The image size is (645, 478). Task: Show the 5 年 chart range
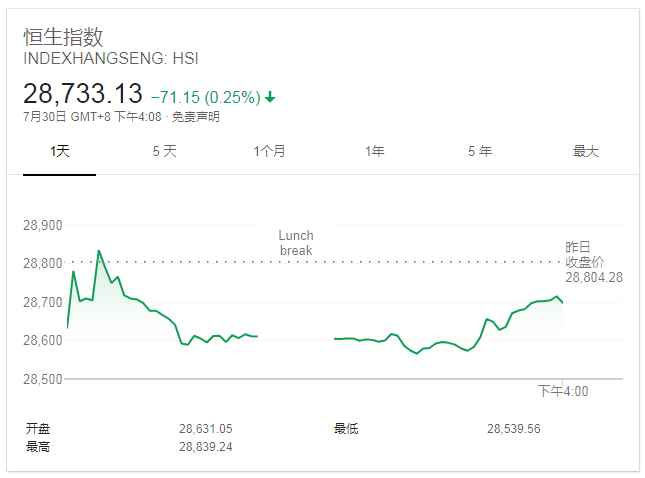point(480,151)
